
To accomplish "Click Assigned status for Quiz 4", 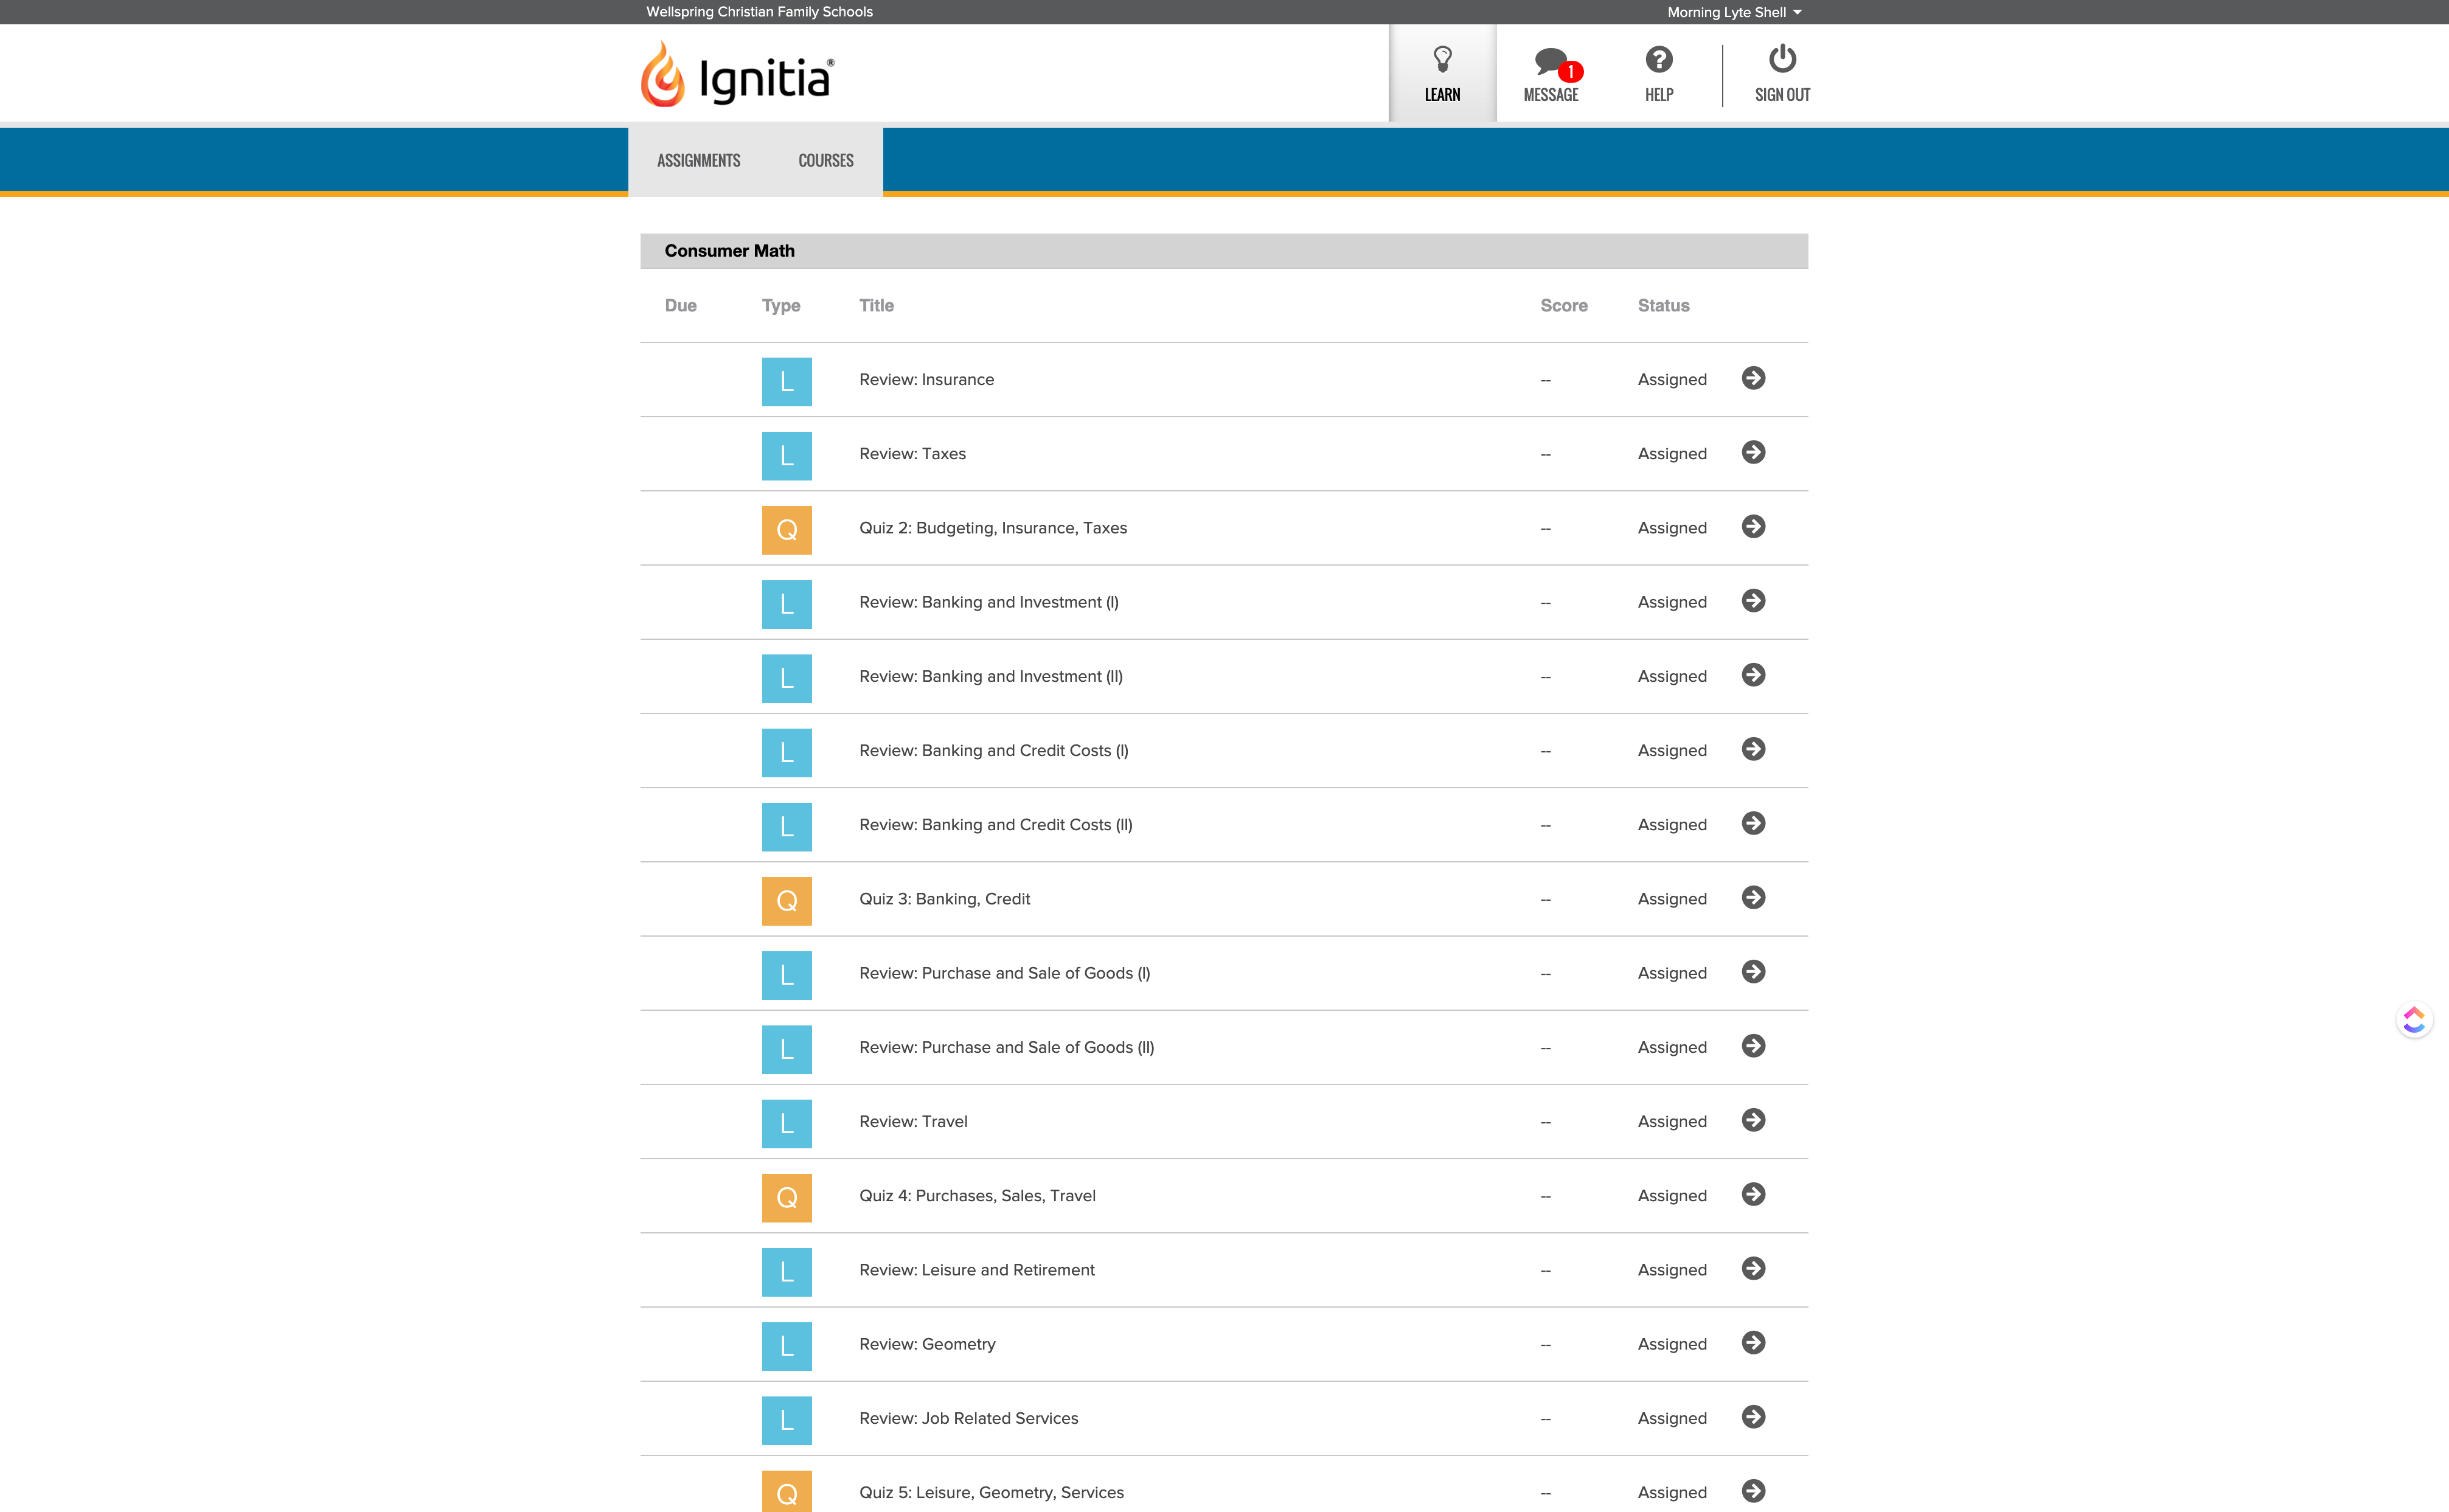I will coord(1672,1196).
